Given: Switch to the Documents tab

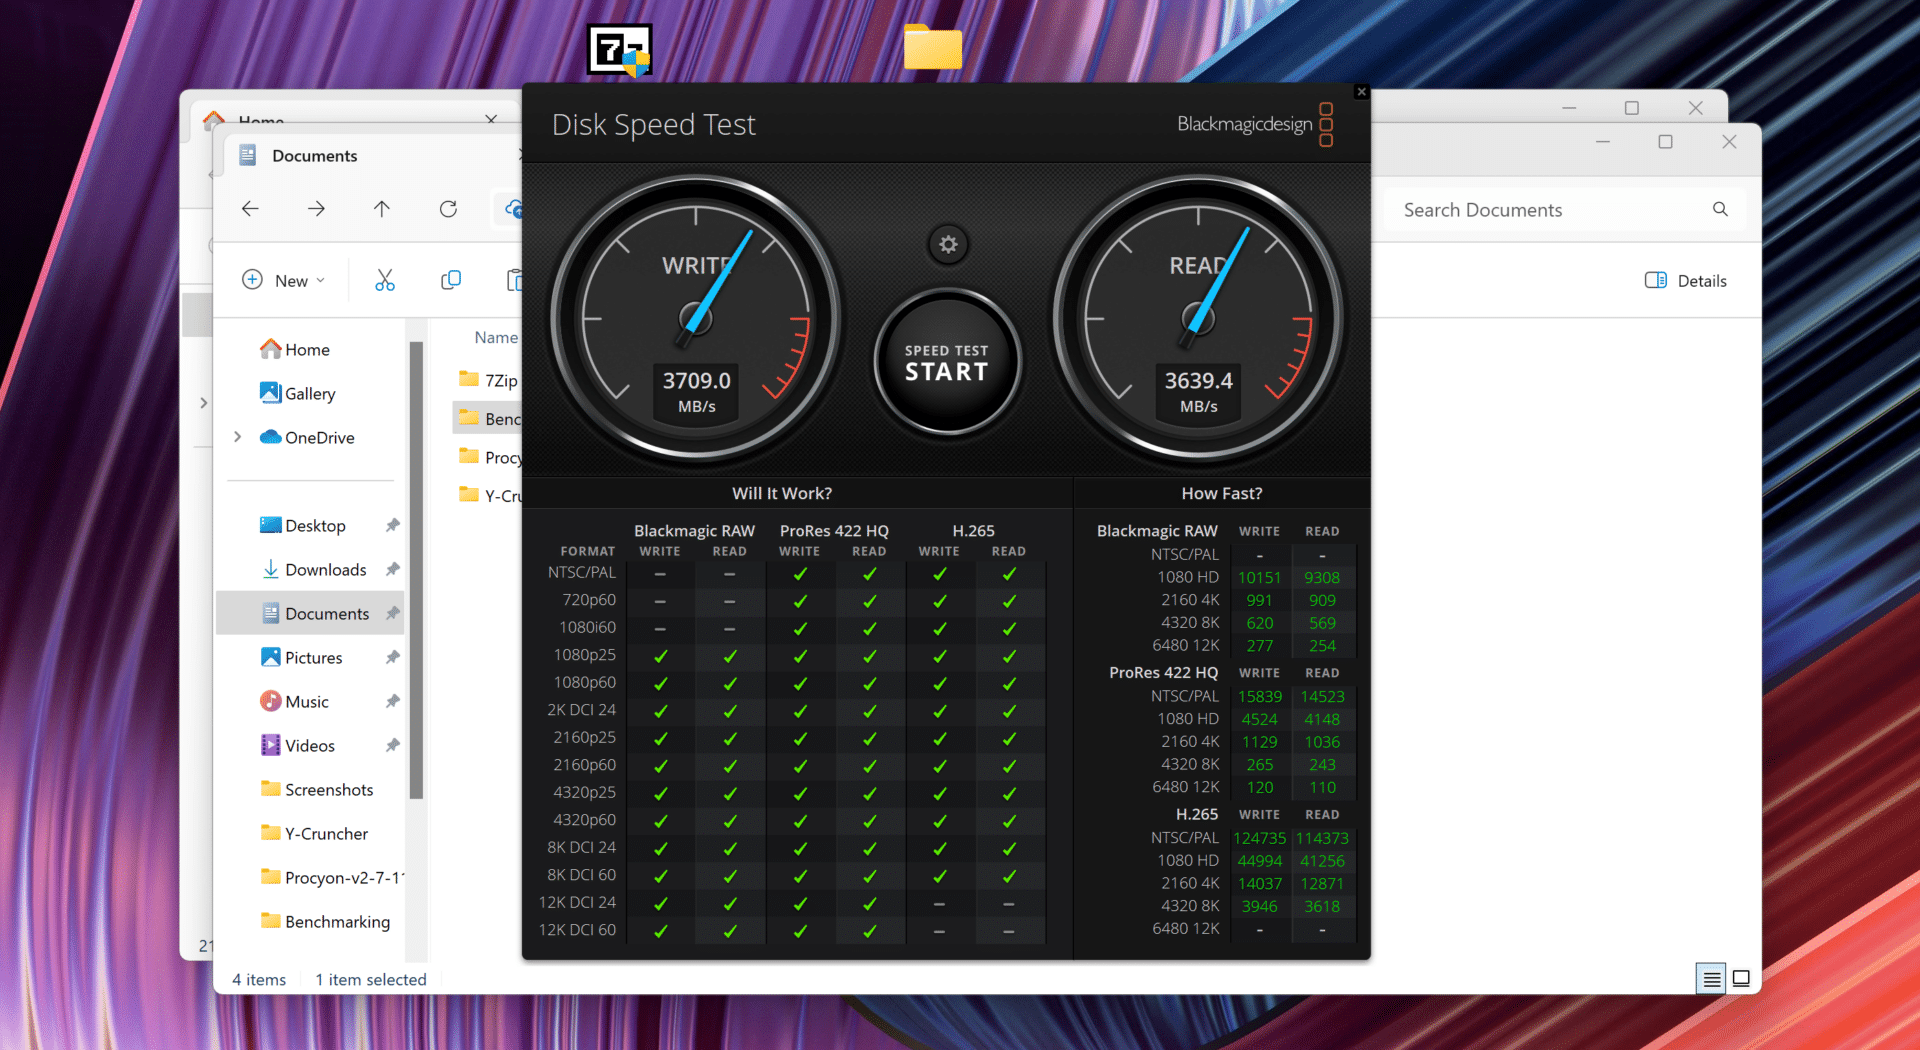Looking at the screenshot, I should pyautogui.click(x=370, y=156).
